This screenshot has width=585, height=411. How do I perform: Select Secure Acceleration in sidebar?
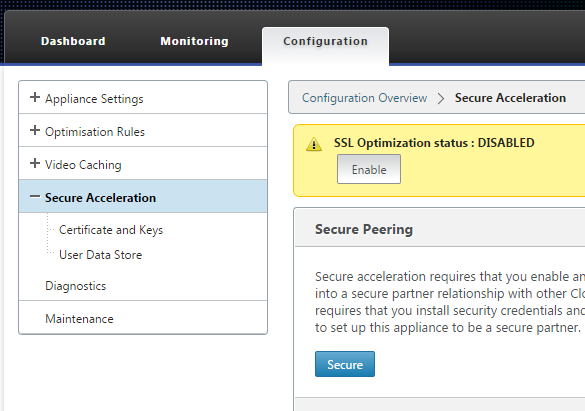pyautogui.click(x=143, y=197)
